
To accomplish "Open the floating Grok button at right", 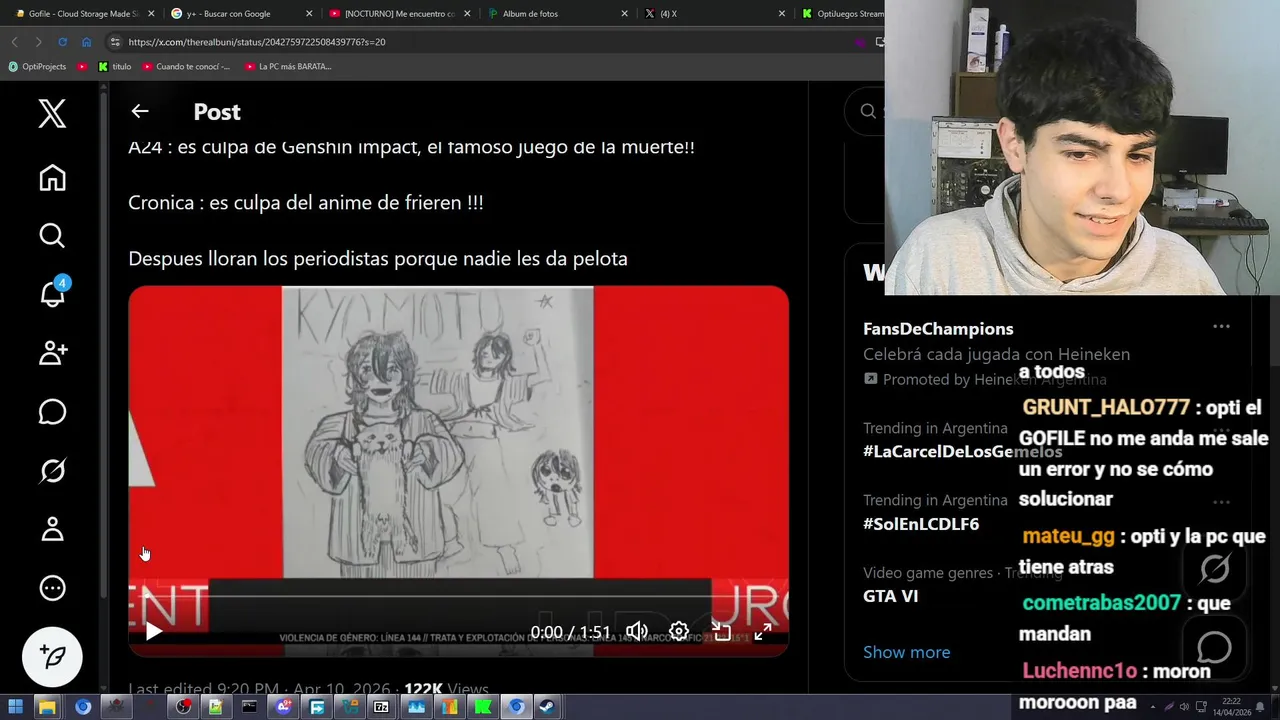I will [1214, 570].
